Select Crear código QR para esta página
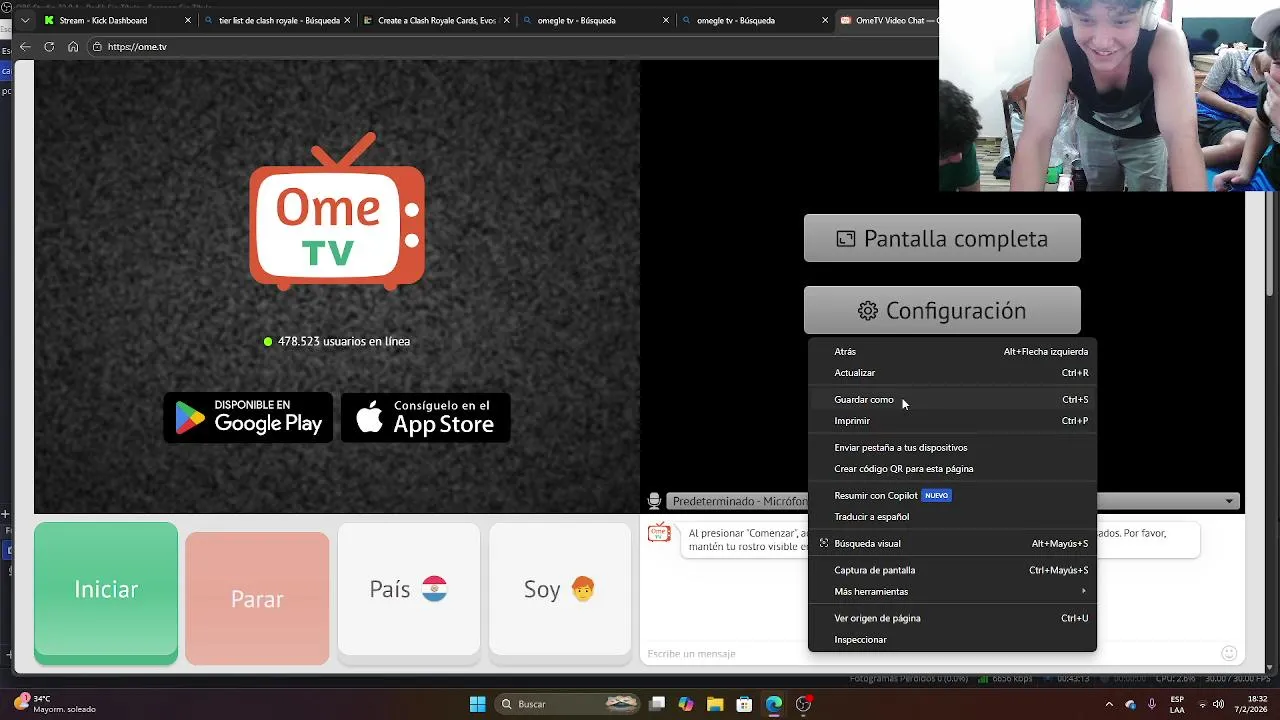The width and height of the screenshot is (1280, 720). (x=952, y=469)
